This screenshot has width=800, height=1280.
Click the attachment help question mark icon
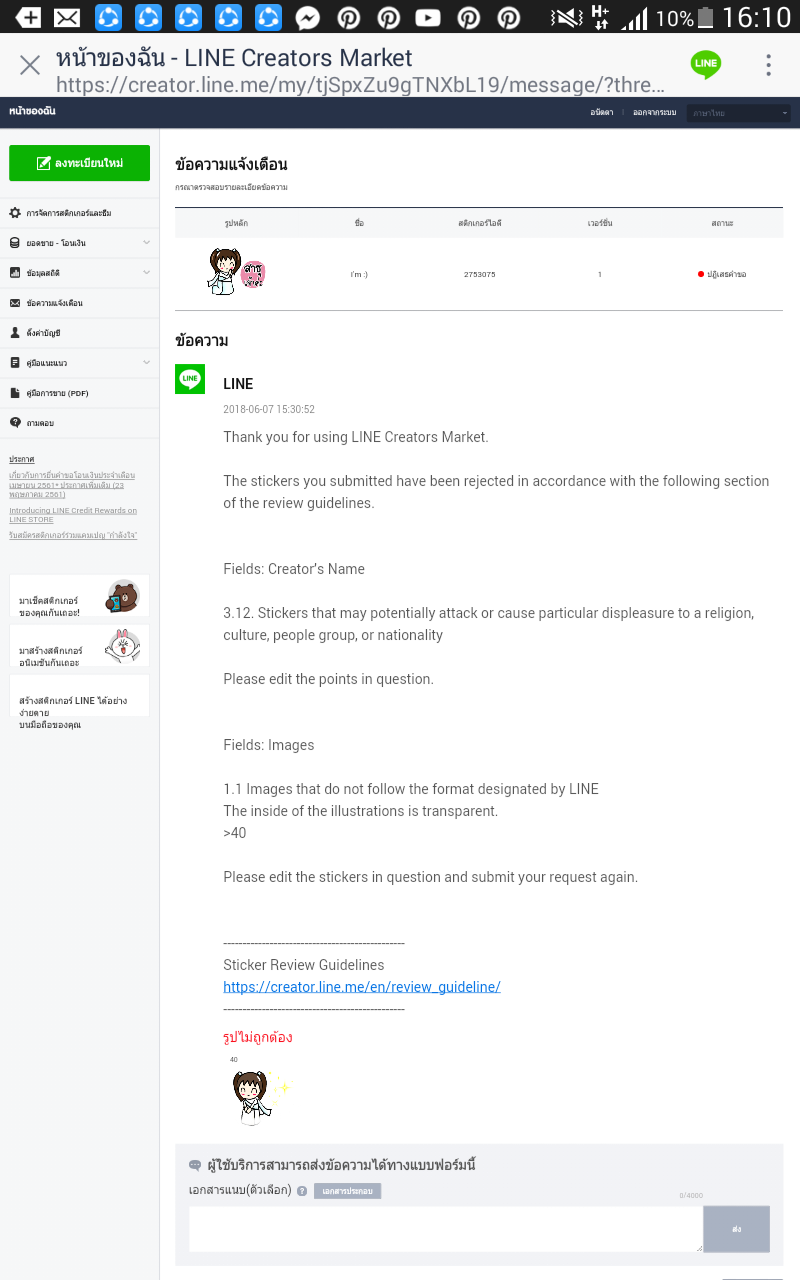point(302,1191)
